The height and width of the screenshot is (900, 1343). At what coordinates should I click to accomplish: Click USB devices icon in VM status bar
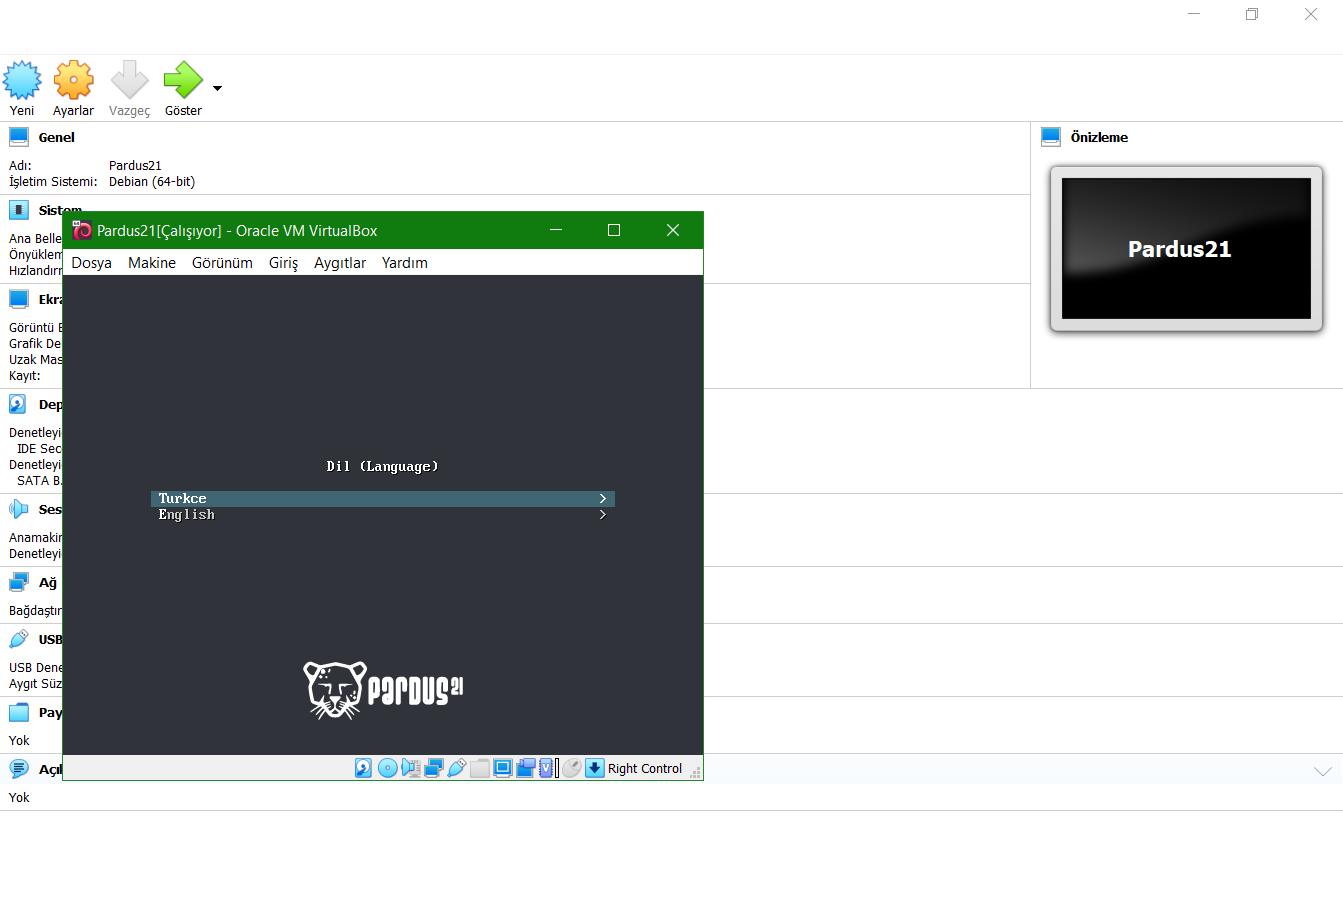pos(457,768)
